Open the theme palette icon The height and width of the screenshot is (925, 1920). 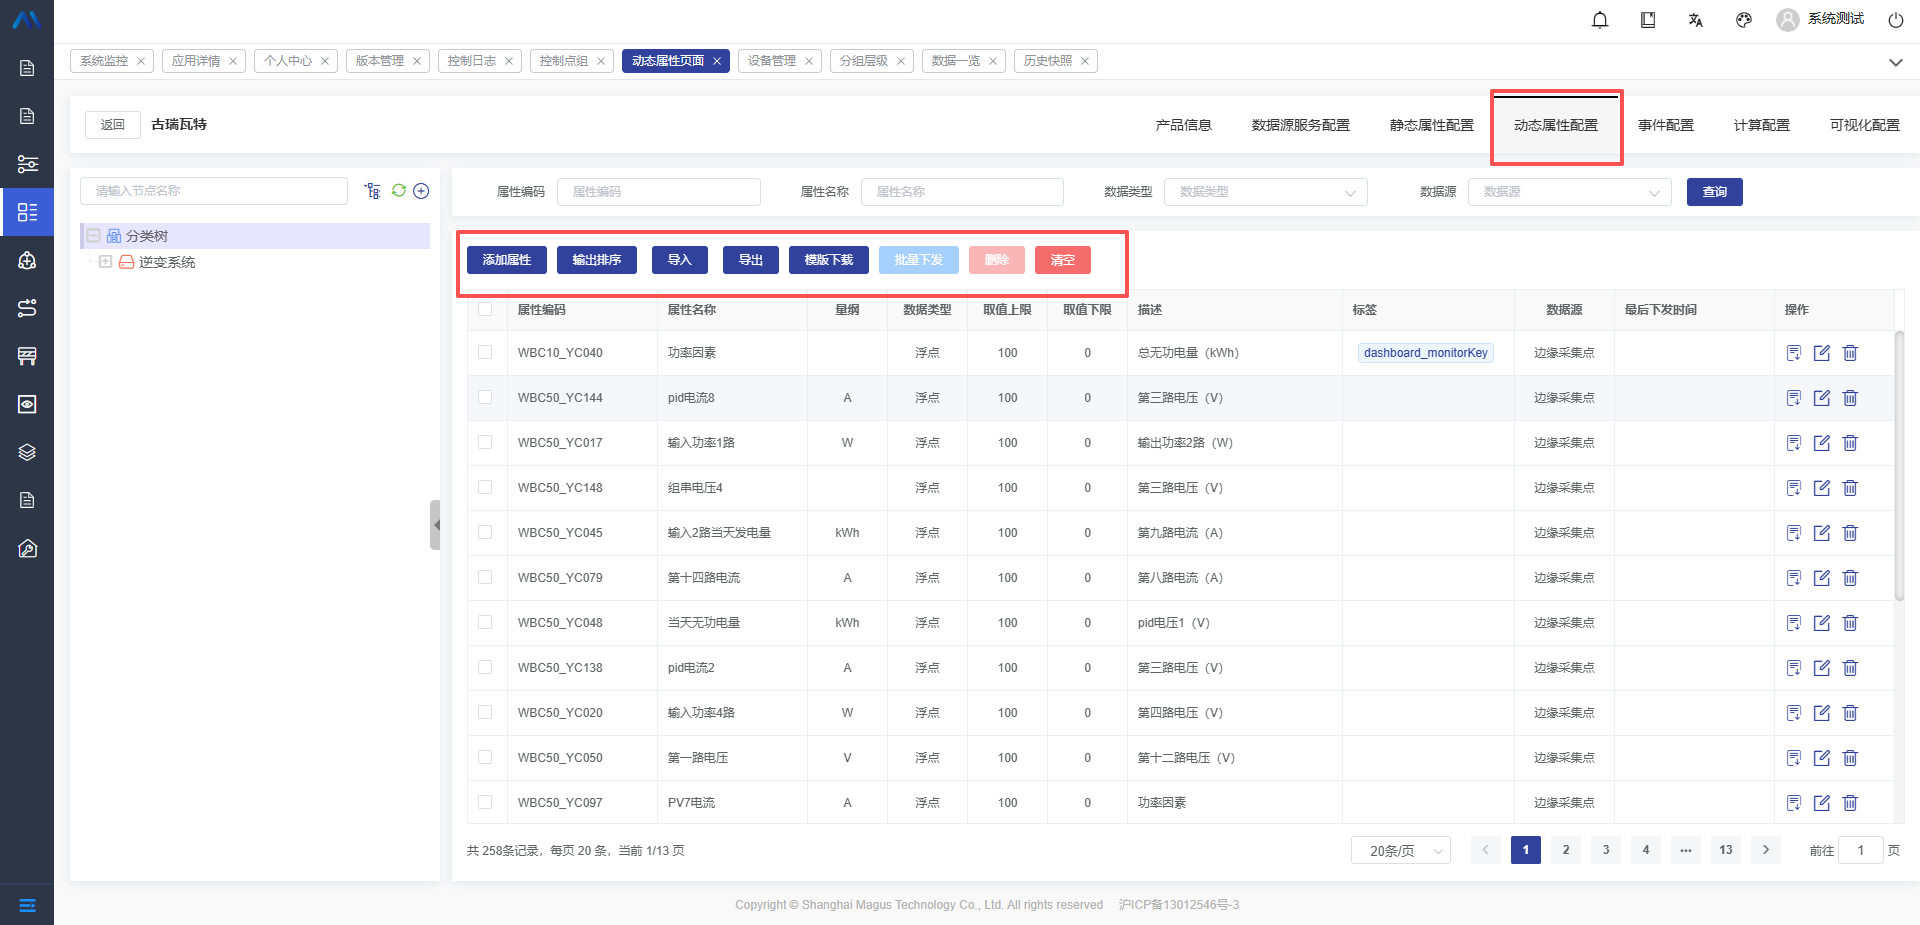1744,20
